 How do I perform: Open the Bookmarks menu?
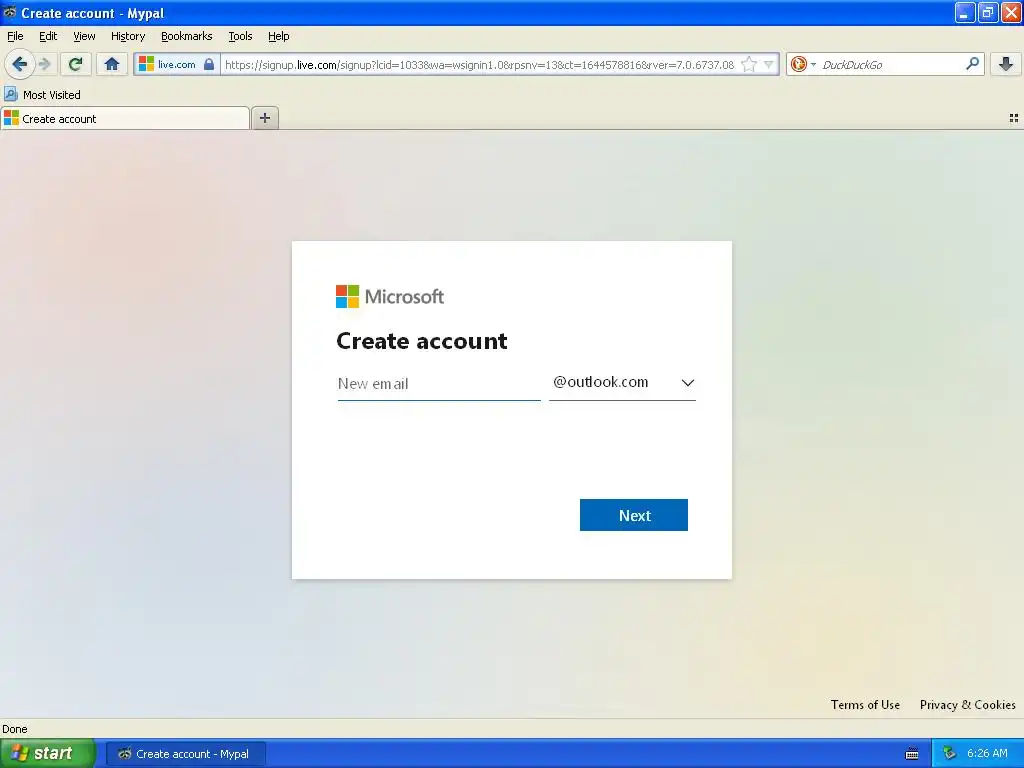pyautogui.click(x=187, y=36)
